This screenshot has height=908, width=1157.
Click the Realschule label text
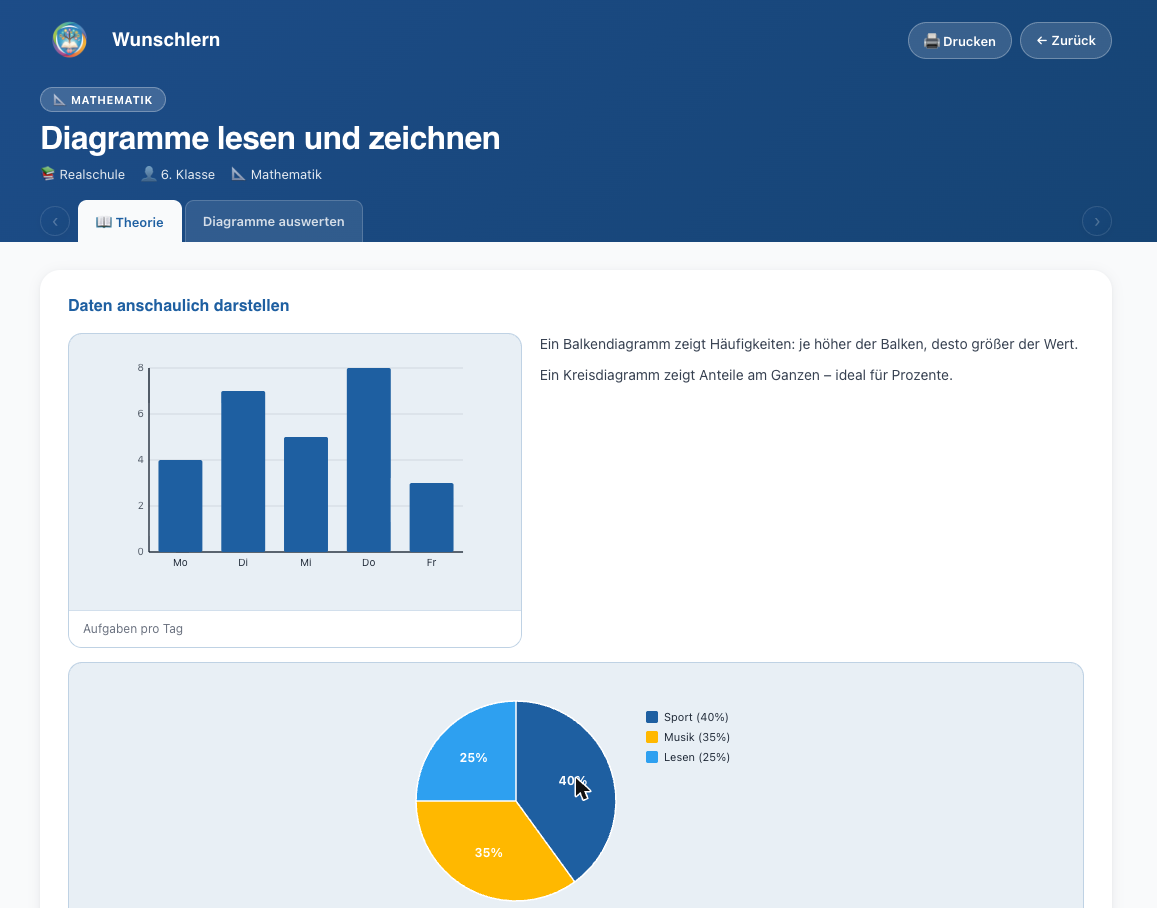point(92,174)
